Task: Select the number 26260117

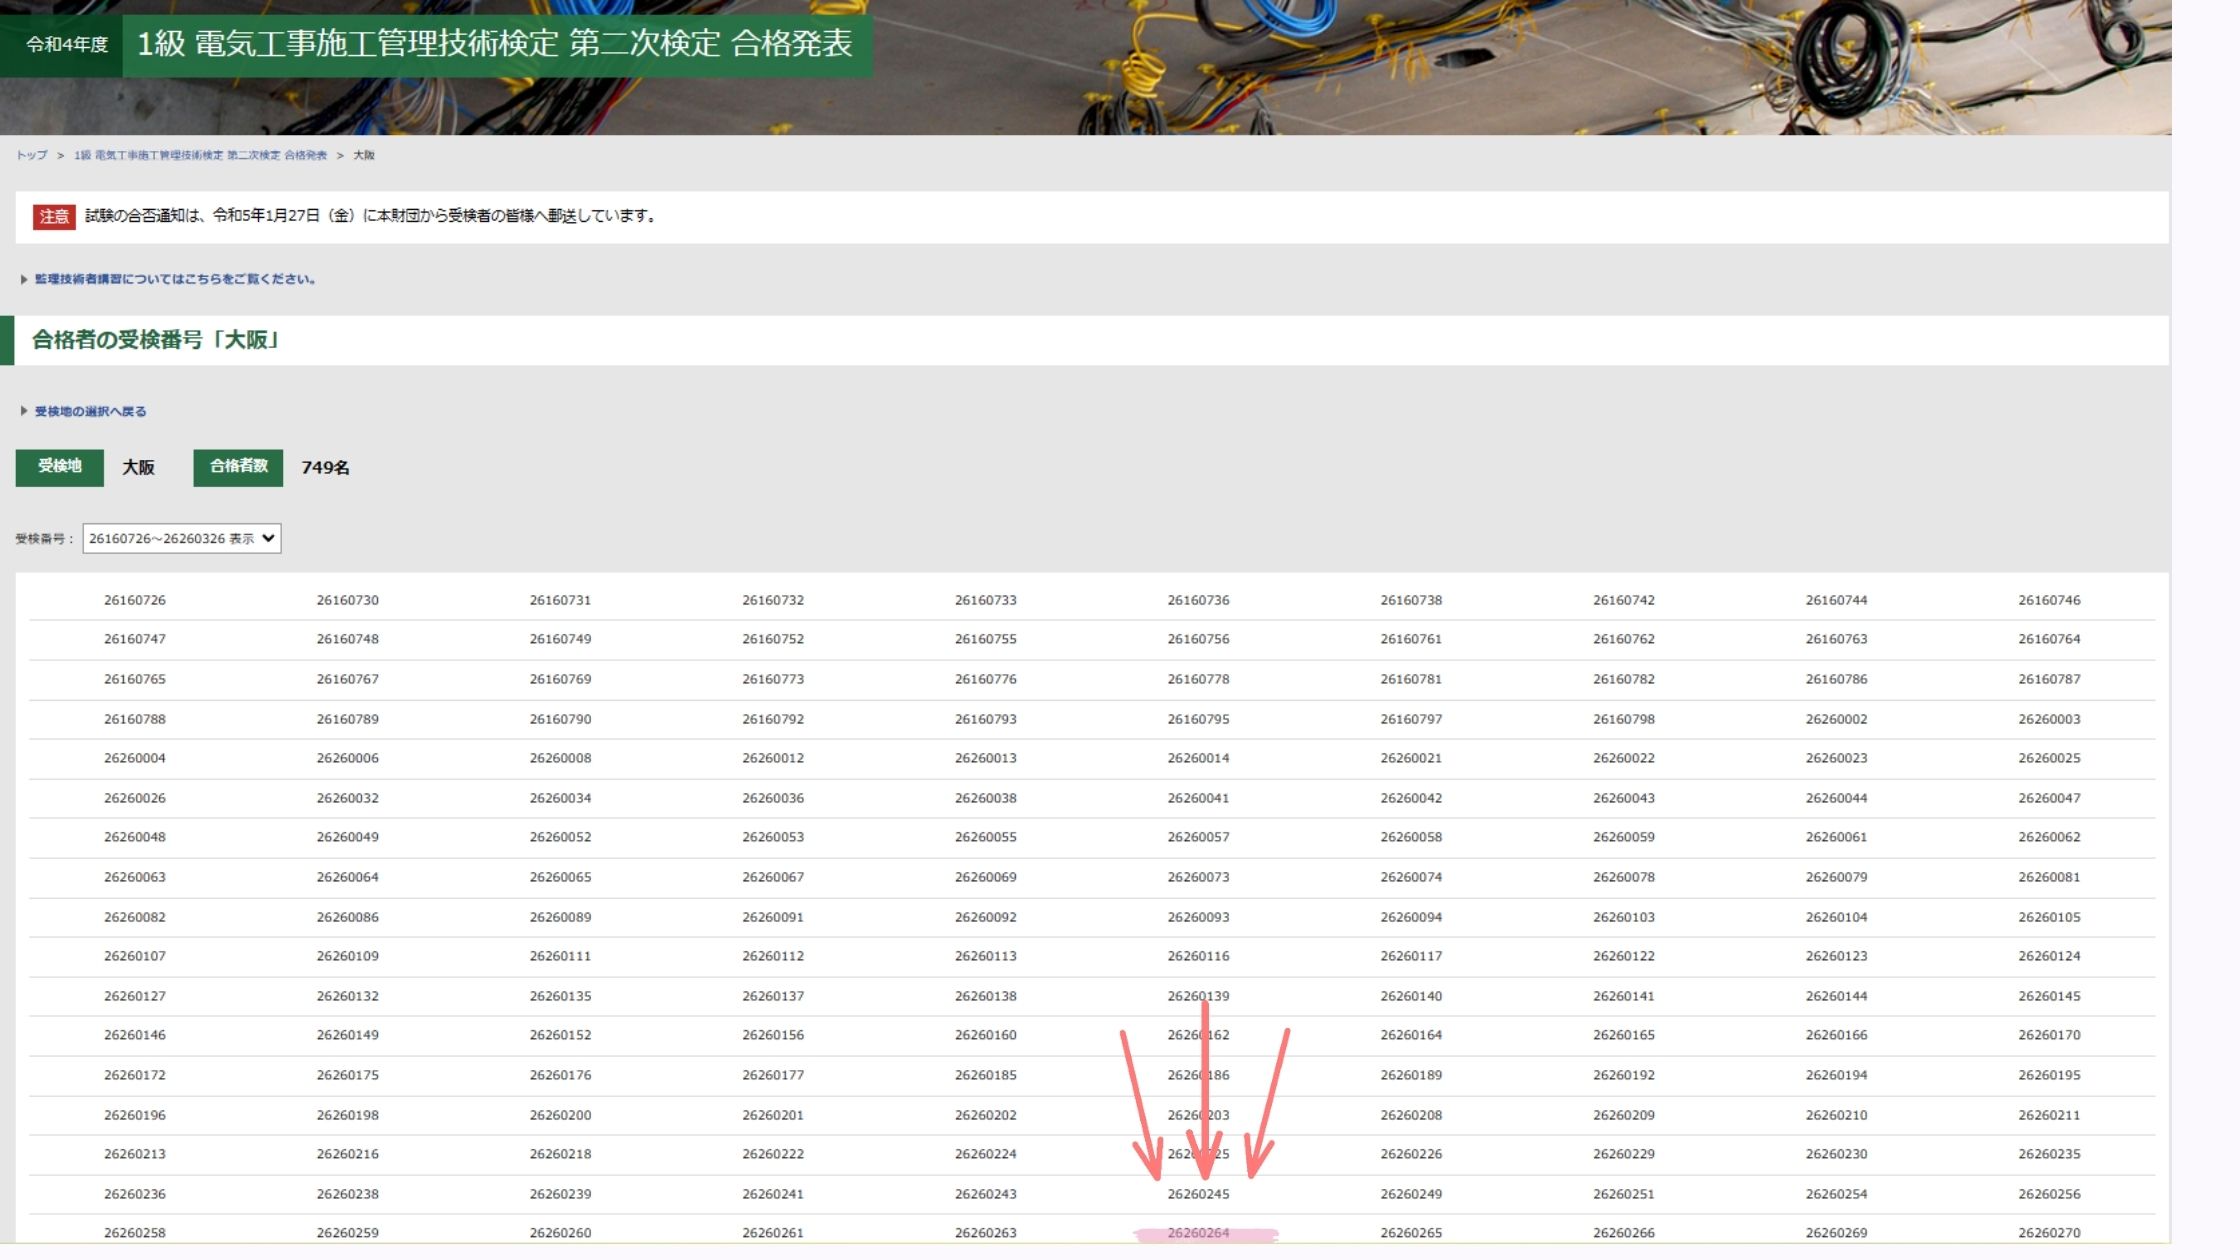Action: click(x=1411, y=956)
